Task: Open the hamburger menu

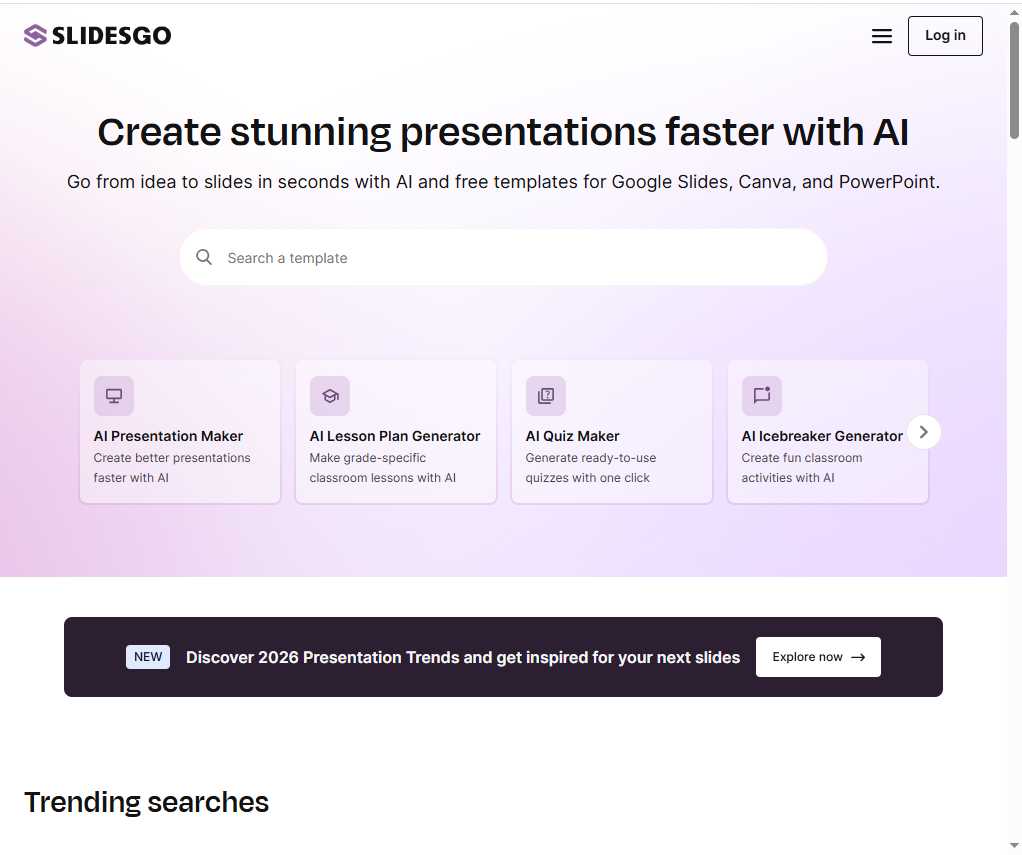Action: pyautogui.click(x=881, y=36)
